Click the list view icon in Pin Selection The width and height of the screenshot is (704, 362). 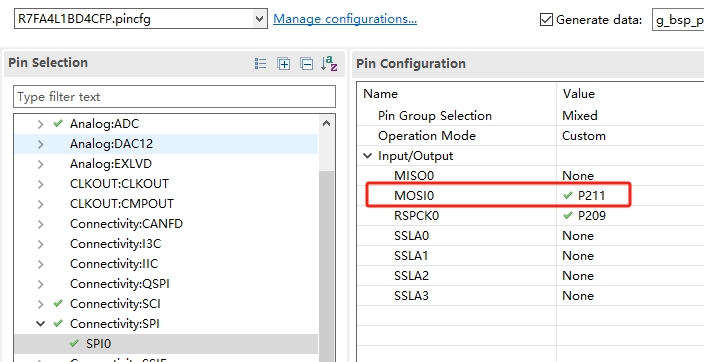(260, 64)
